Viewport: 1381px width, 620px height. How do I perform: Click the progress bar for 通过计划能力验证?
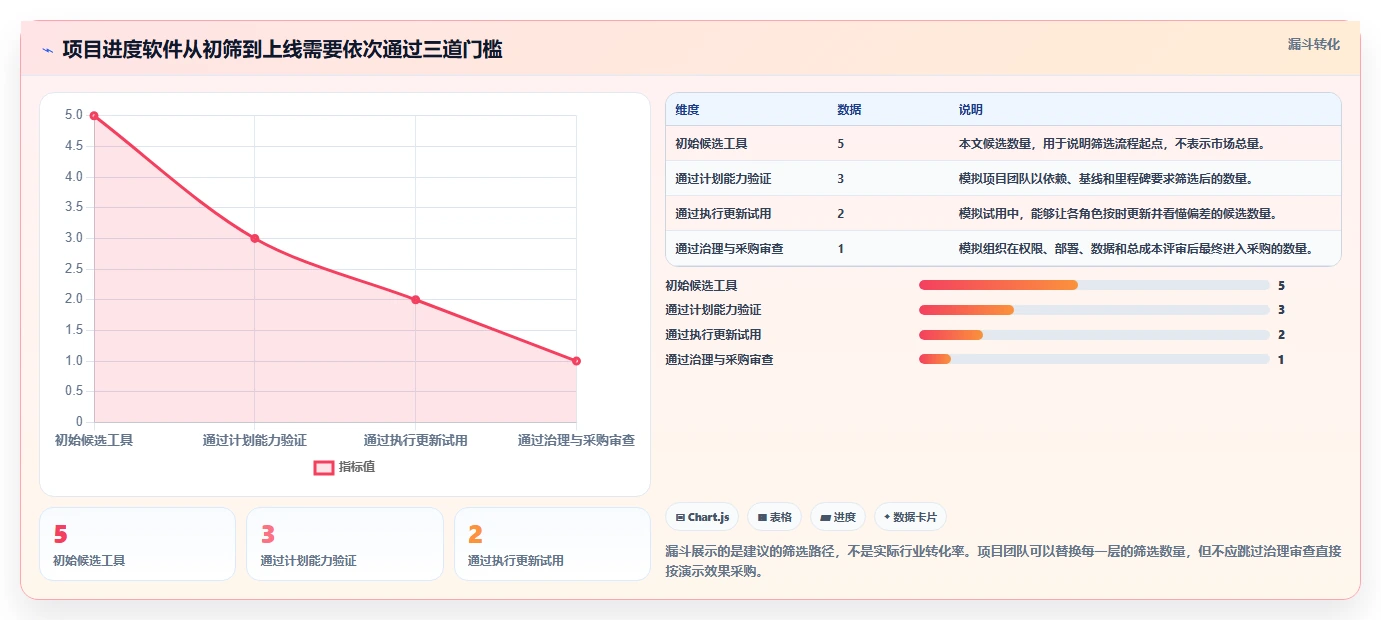1094,310
